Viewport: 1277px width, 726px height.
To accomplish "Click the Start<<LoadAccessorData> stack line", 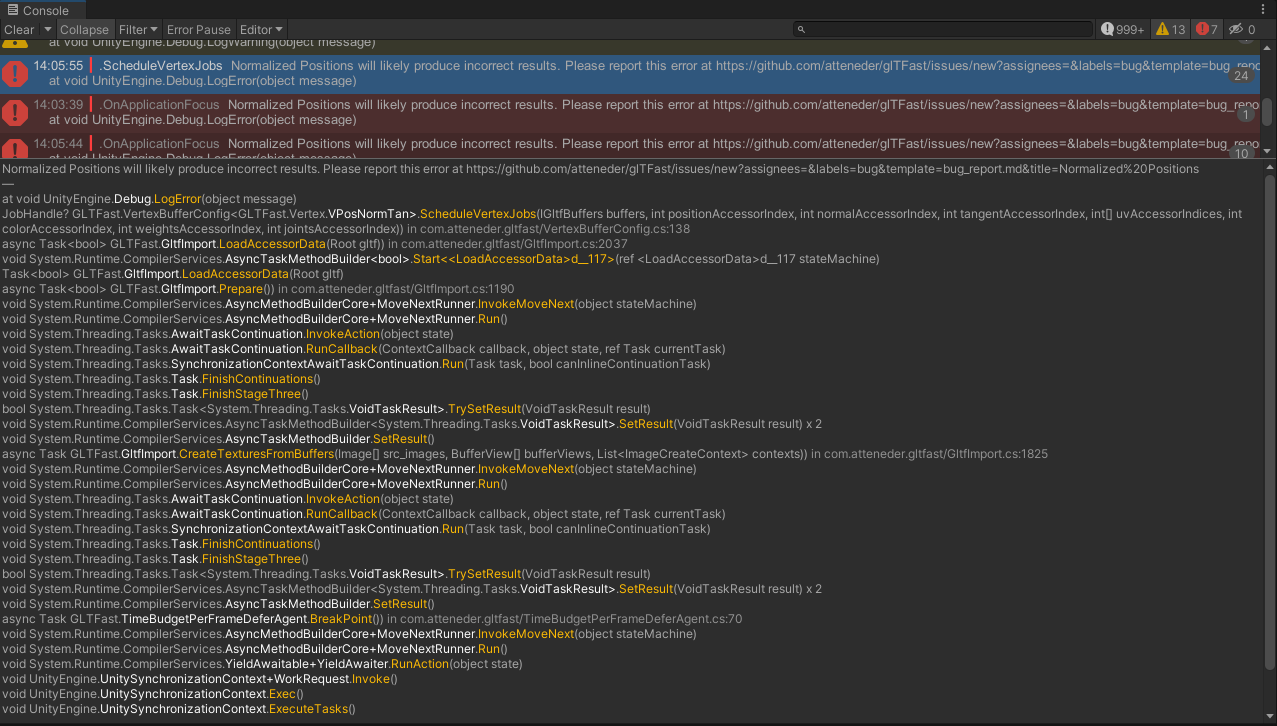I will coord(441,259).
